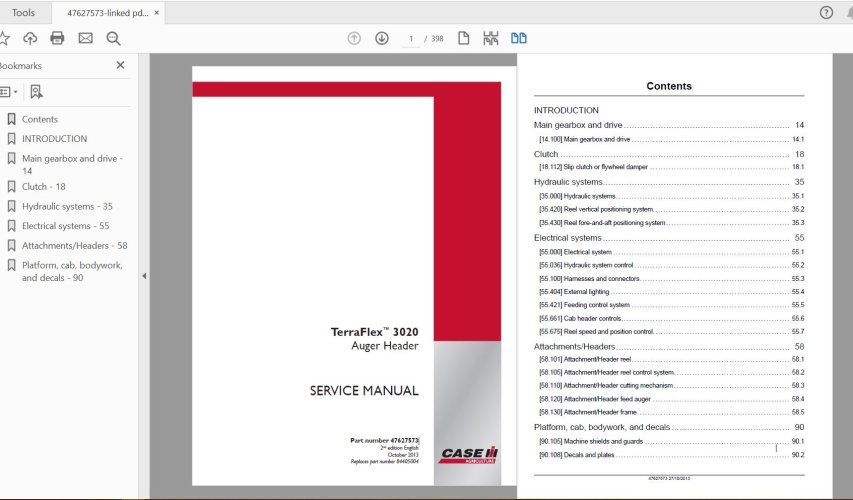Open Attachments/Headers - 58 bookmark
Image resolution: width=853 pixels, height=500 pixels.
coord(75,245)
